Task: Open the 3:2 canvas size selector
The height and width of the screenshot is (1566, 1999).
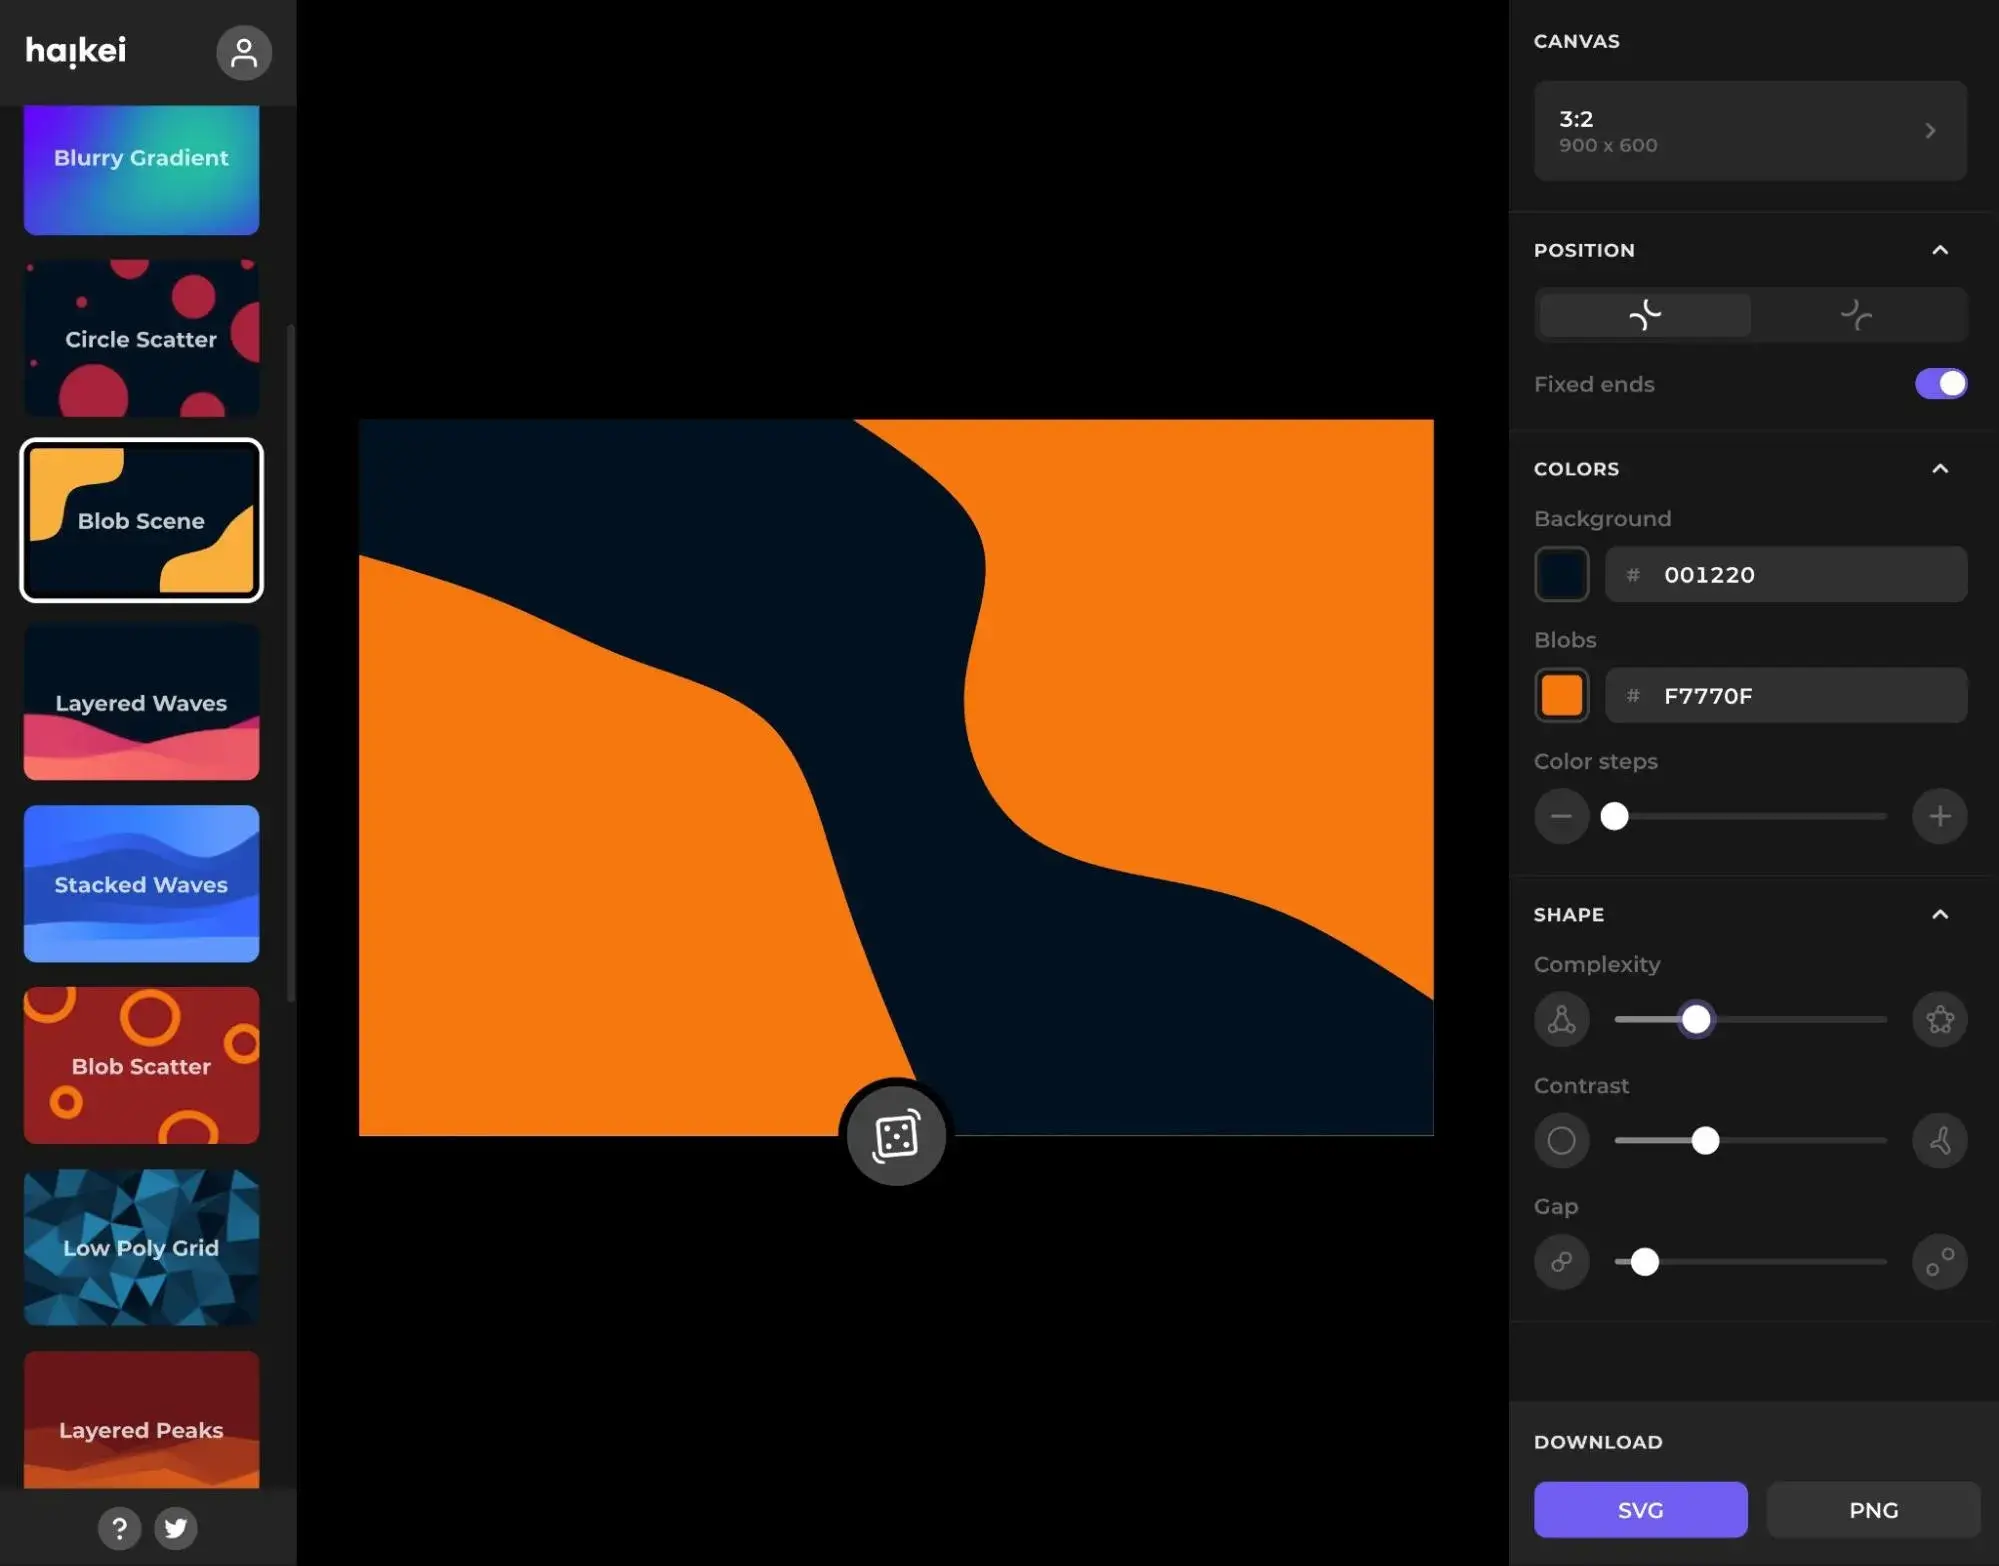Action: (1750, 131)
